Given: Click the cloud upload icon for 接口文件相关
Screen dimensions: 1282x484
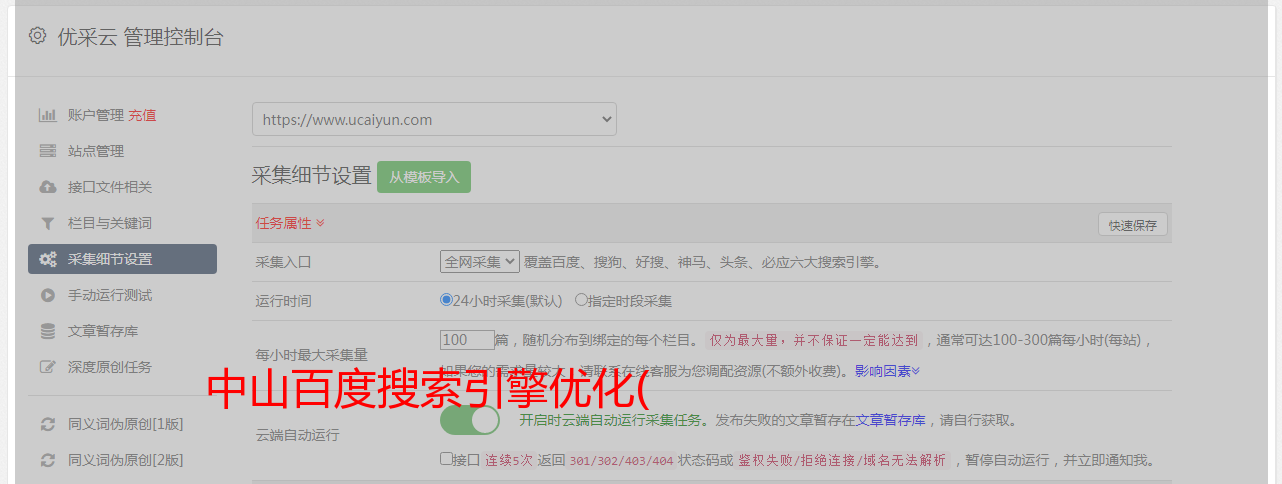Looking at the screenshot, I should point(47,187).
